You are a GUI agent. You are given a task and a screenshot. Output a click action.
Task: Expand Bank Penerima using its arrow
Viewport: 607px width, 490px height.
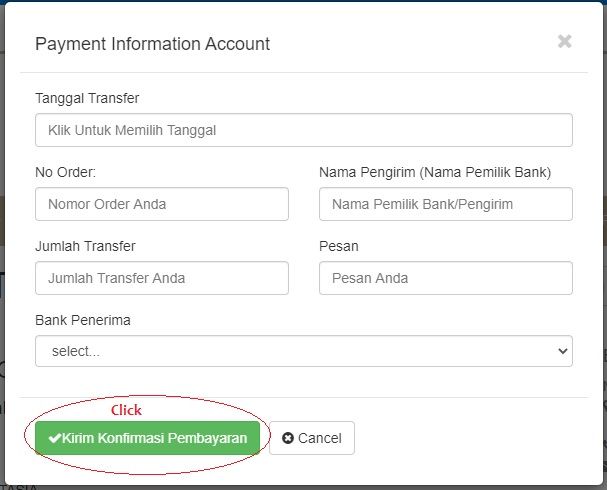tap(562, 351)
